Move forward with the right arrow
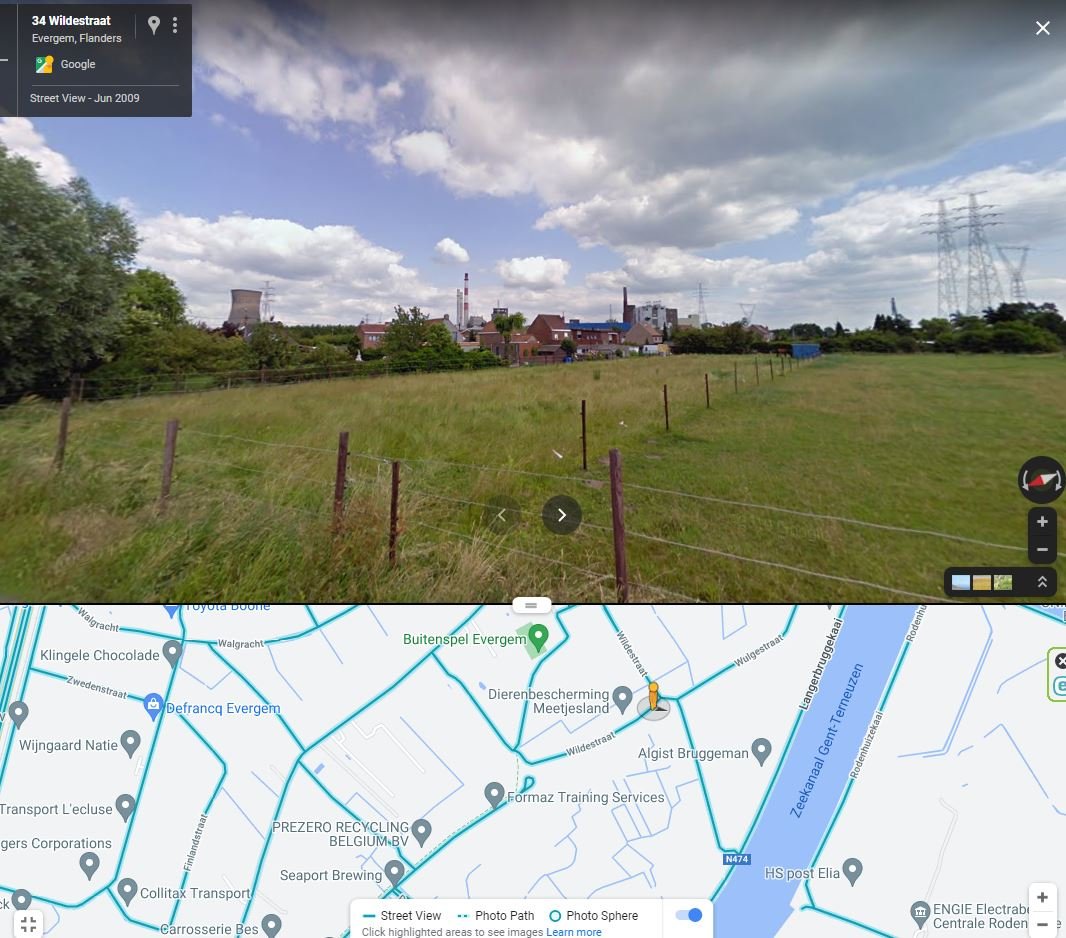 point(562,515)
